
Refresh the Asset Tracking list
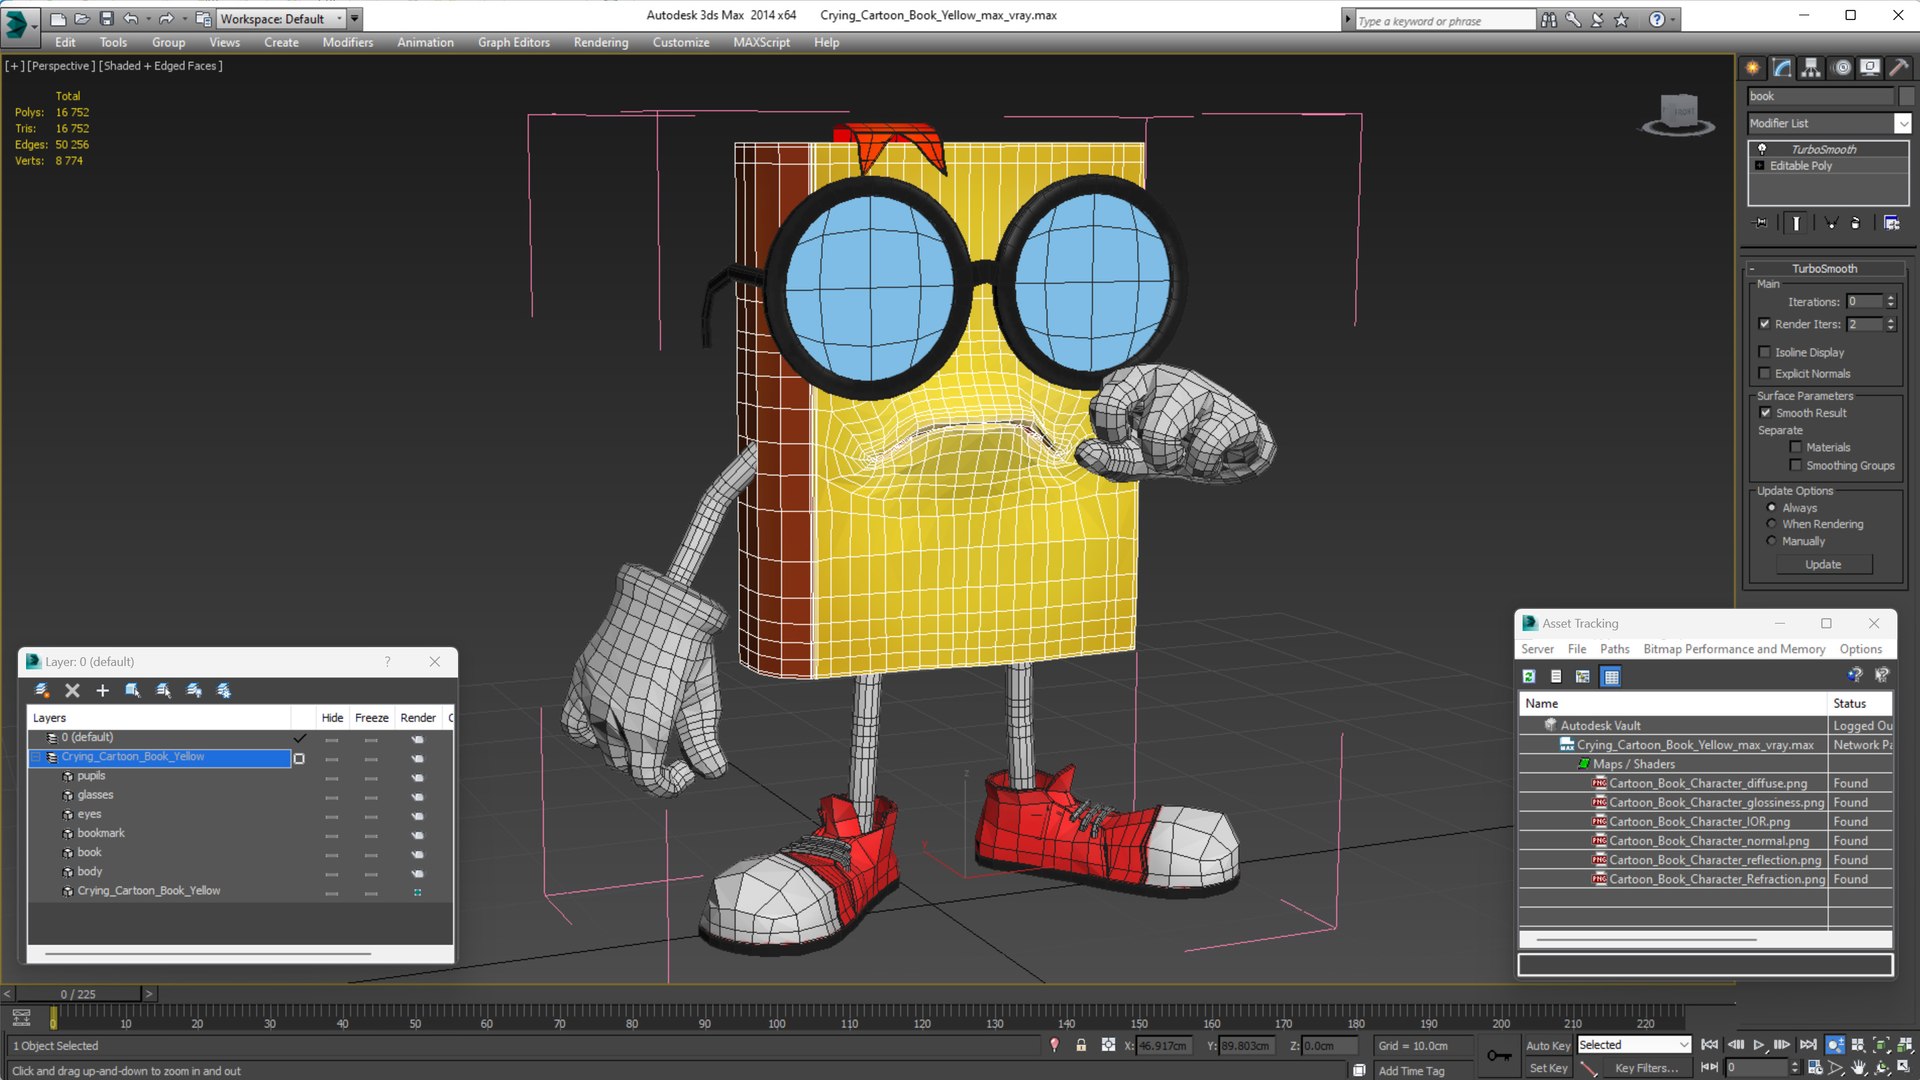point(1529,677)
